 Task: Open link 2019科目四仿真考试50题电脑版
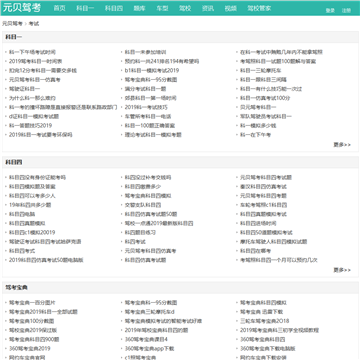[x=46, y=260]
